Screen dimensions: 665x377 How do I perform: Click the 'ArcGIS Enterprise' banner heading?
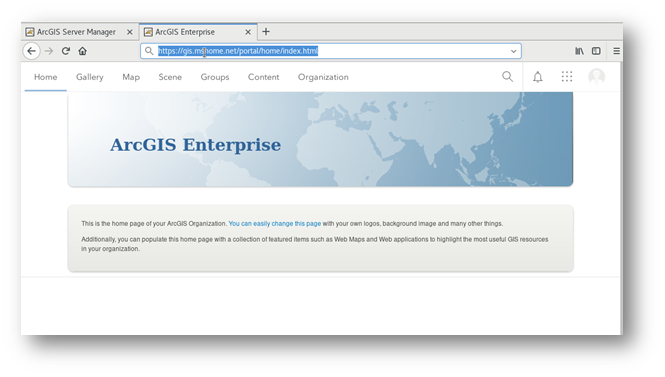pyautogui.click(x=196, y=145)
